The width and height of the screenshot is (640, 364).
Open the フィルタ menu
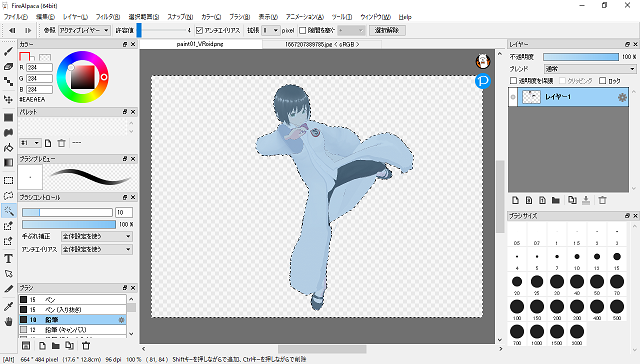[x=108, y=17]
